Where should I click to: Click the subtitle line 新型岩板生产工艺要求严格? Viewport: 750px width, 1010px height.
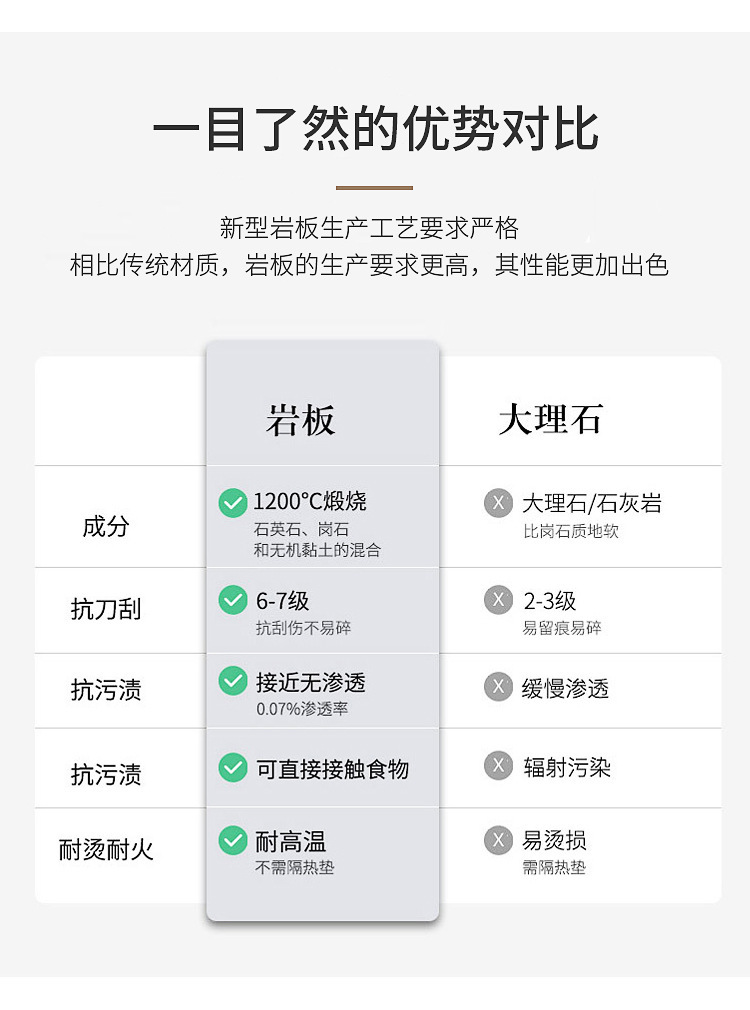click(370, 228)
